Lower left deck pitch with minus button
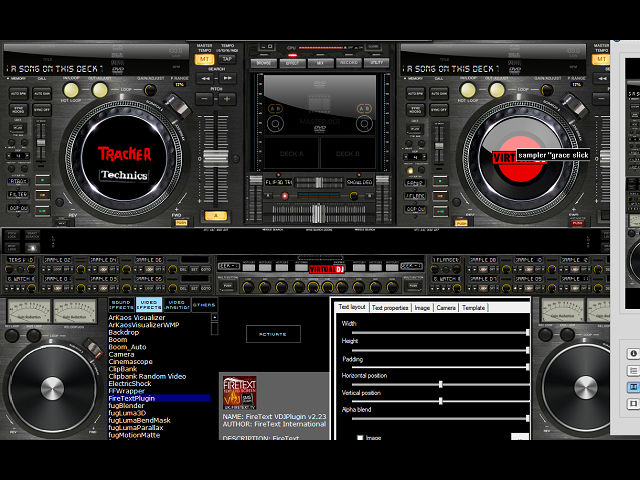The image size is (640, 480). tap(205, 98)
